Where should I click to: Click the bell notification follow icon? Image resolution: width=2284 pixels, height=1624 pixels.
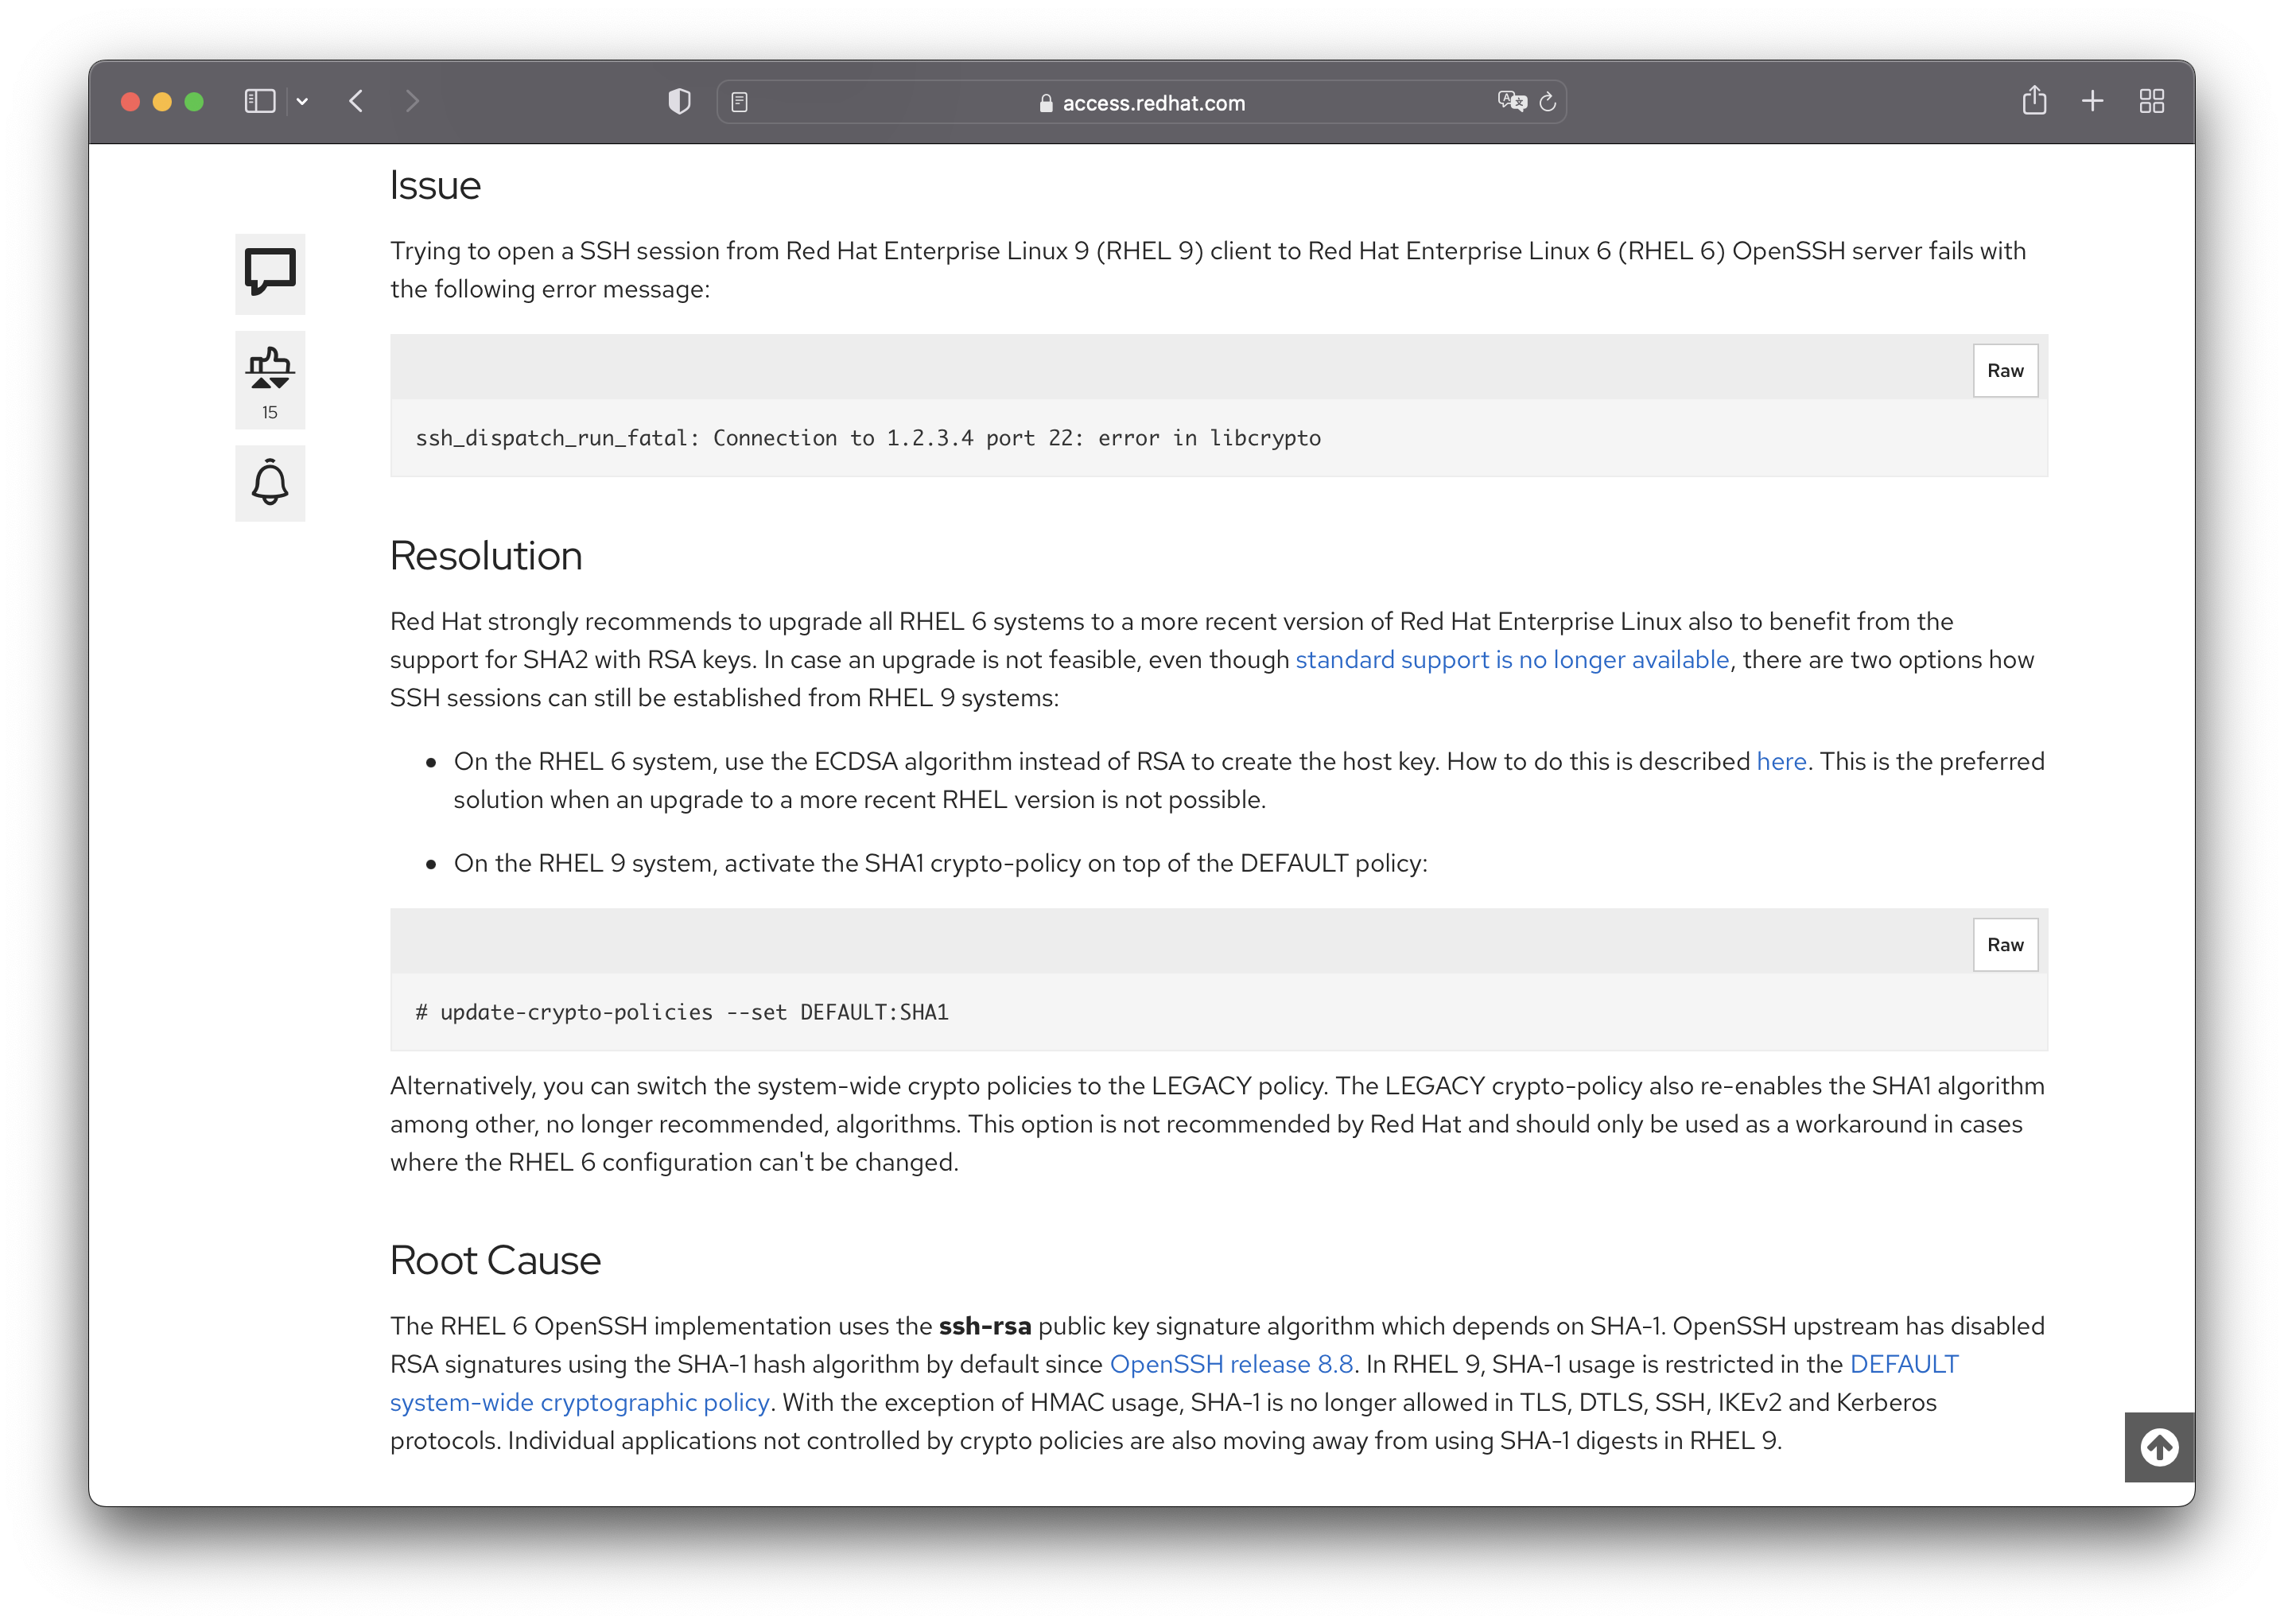pos(270,483)
